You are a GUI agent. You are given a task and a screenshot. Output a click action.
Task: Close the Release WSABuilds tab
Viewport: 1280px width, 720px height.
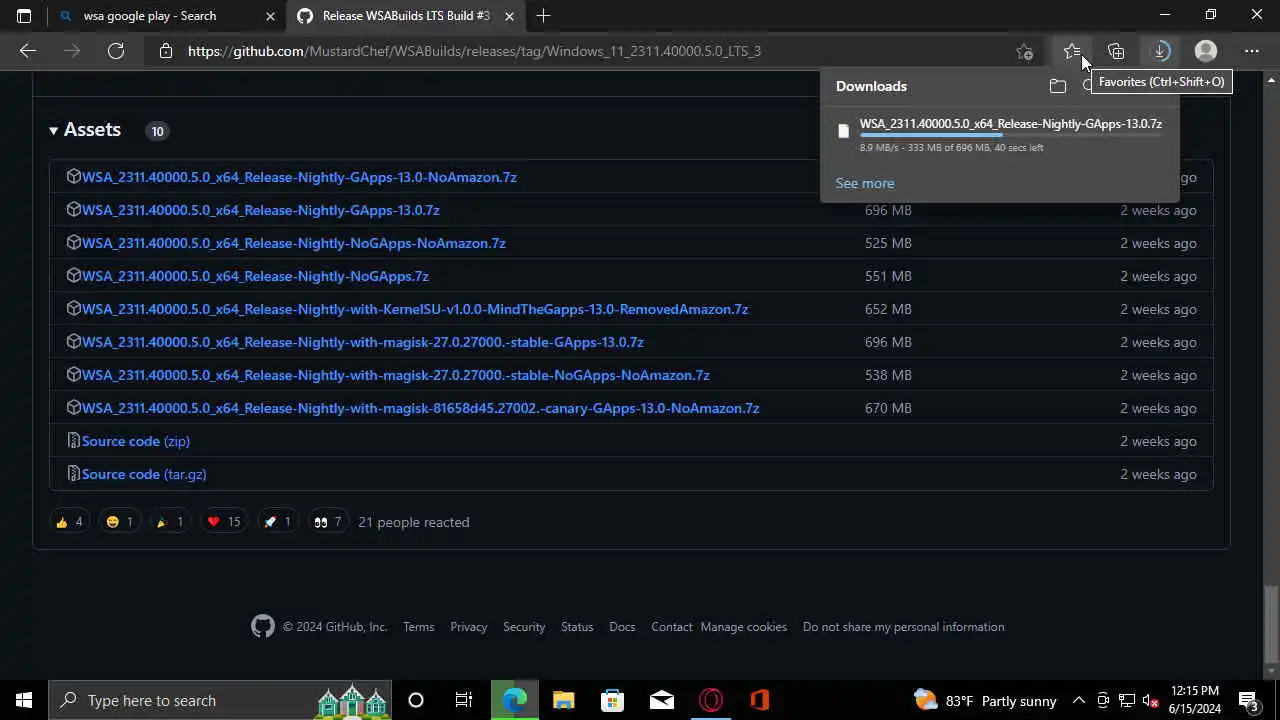point(509,16)
